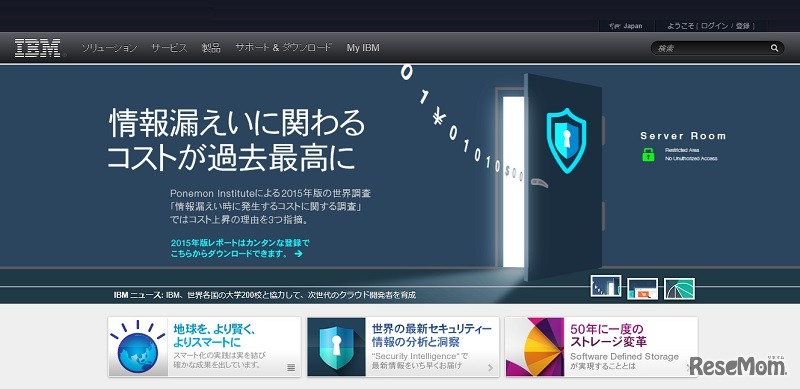Image resolution: width=800 pixels, height=389 pixels.
Task: Click the Server Room label
Action: coord(683,136)
